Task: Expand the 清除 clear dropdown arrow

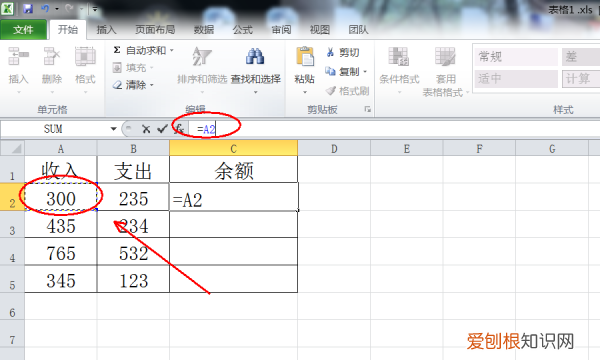Action: [152, 85]
